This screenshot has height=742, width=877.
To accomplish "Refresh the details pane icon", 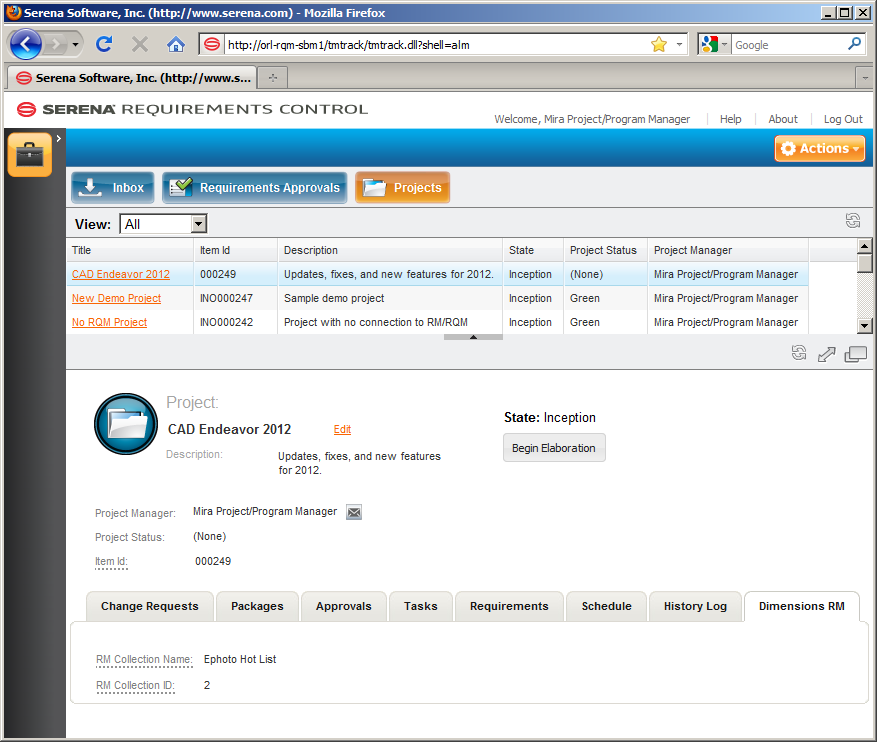I will (799, 353).
